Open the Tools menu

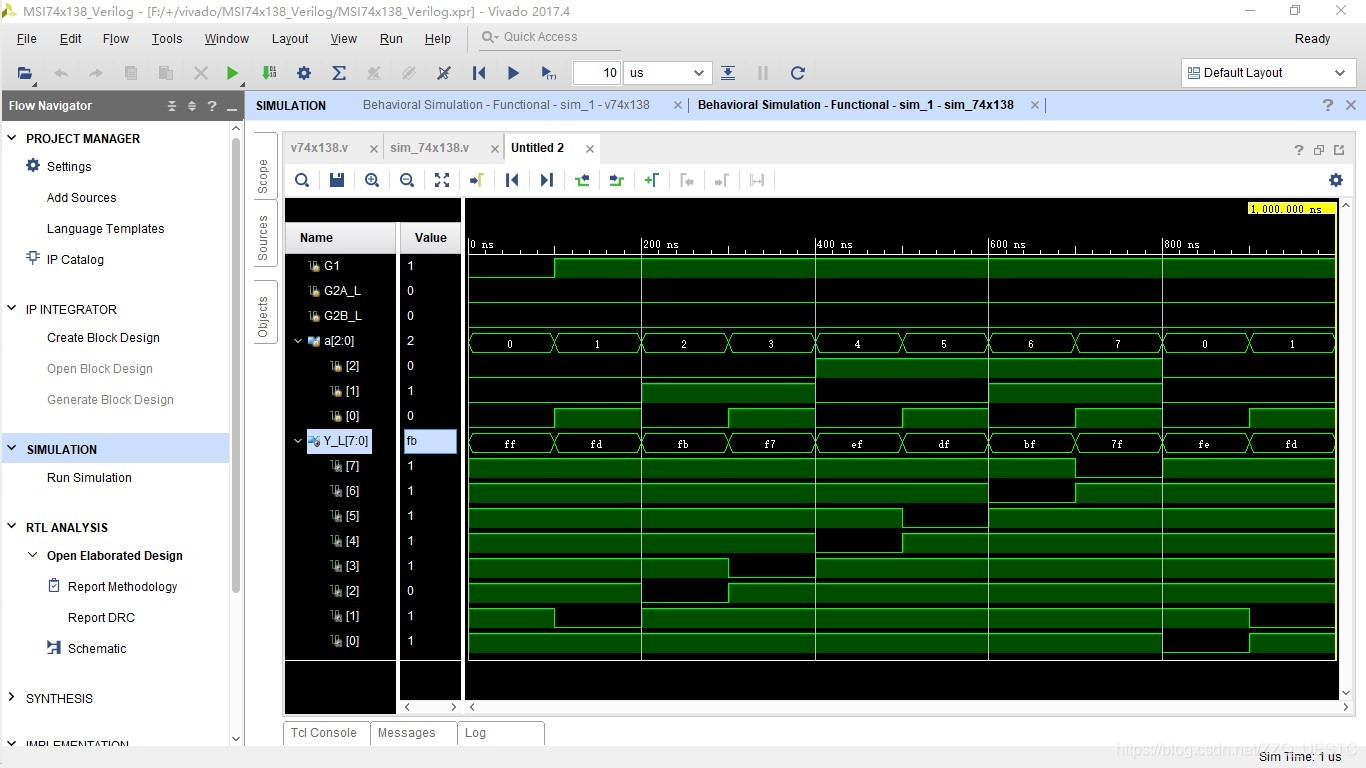coord(167,39)
